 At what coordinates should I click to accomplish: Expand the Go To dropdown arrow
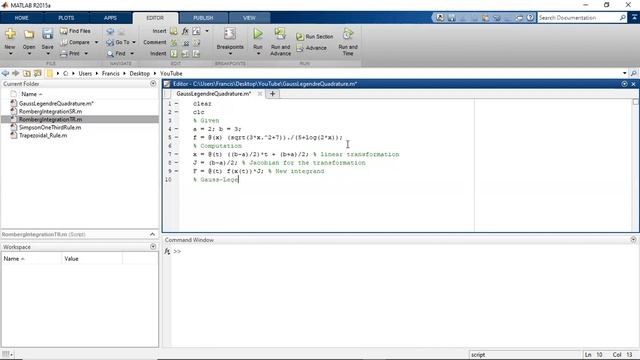pos(134,42)
